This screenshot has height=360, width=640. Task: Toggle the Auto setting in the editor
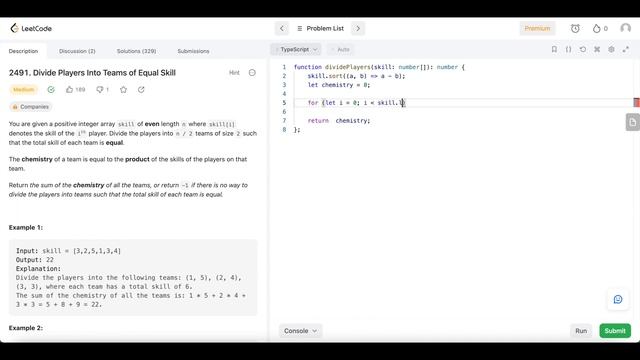341,49
